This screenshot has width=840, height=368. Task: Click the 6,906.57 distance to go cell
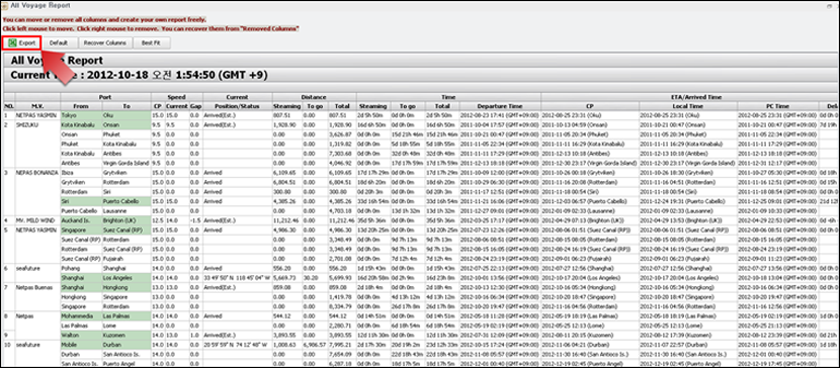(x=315, y=344)
